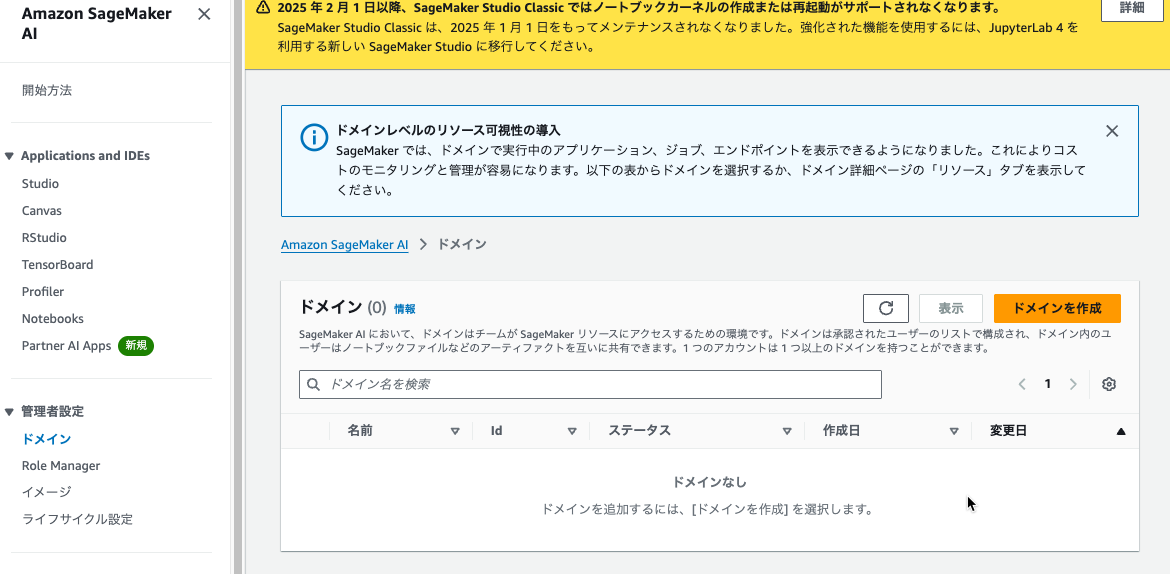Open Partner AI Apps in the sidebar

click(x=66, y=346)
